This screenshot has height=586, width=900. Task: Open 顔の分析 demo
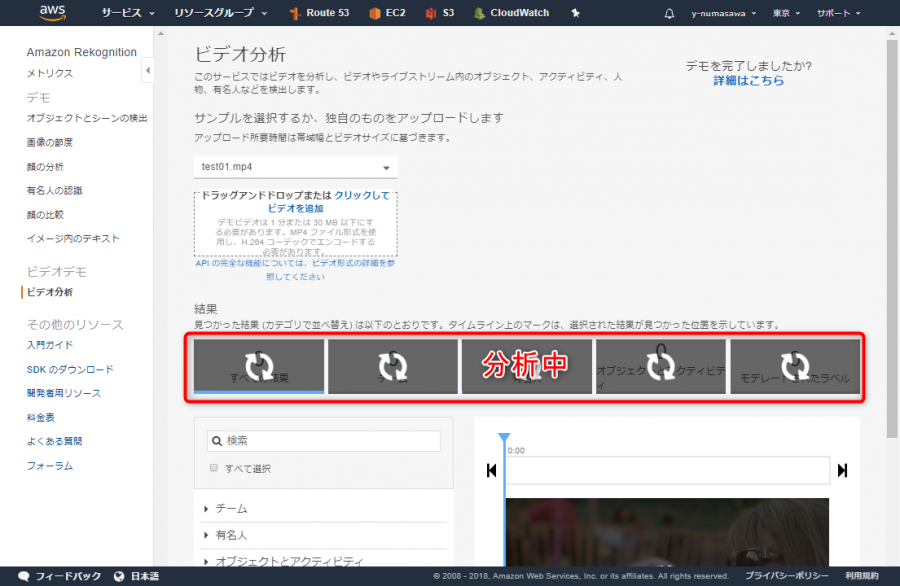(x=45, y=167)
